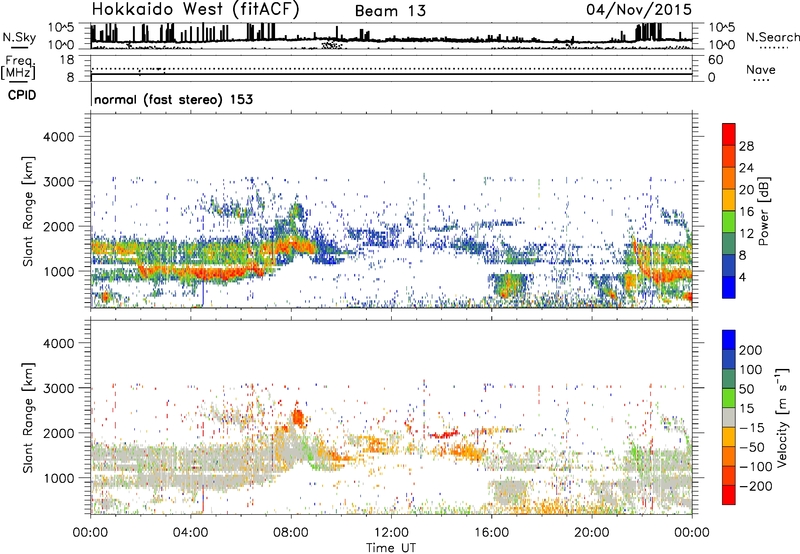Click the 'Time UT' axis title
The height and width of the screenshot is (554, 800).
(x=391, y=548)
